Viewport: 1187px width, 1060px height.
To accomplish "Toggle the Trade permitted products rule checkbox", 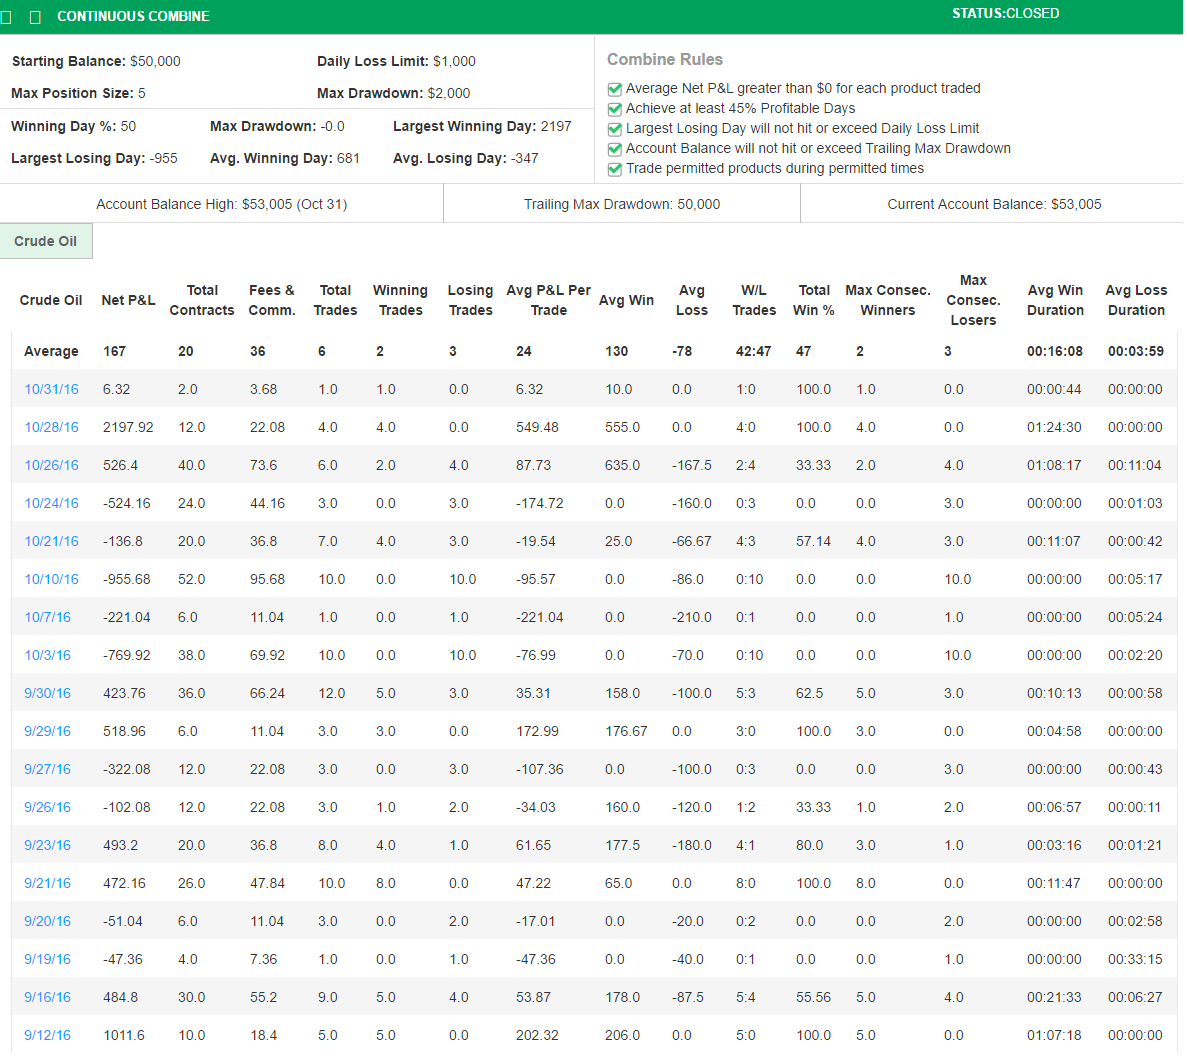I will pyautogui.click(x=615, y=169).
